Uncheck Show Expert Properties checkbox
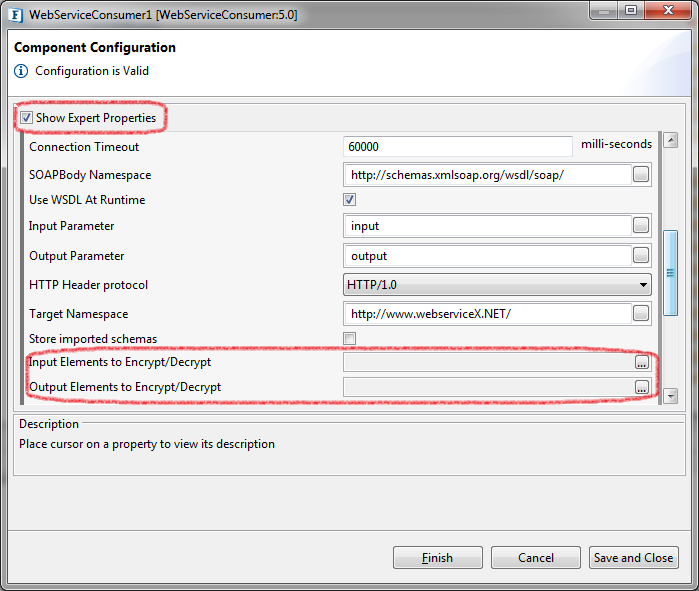The width and height of the screenshot is (699, 591). coord(26,118)
